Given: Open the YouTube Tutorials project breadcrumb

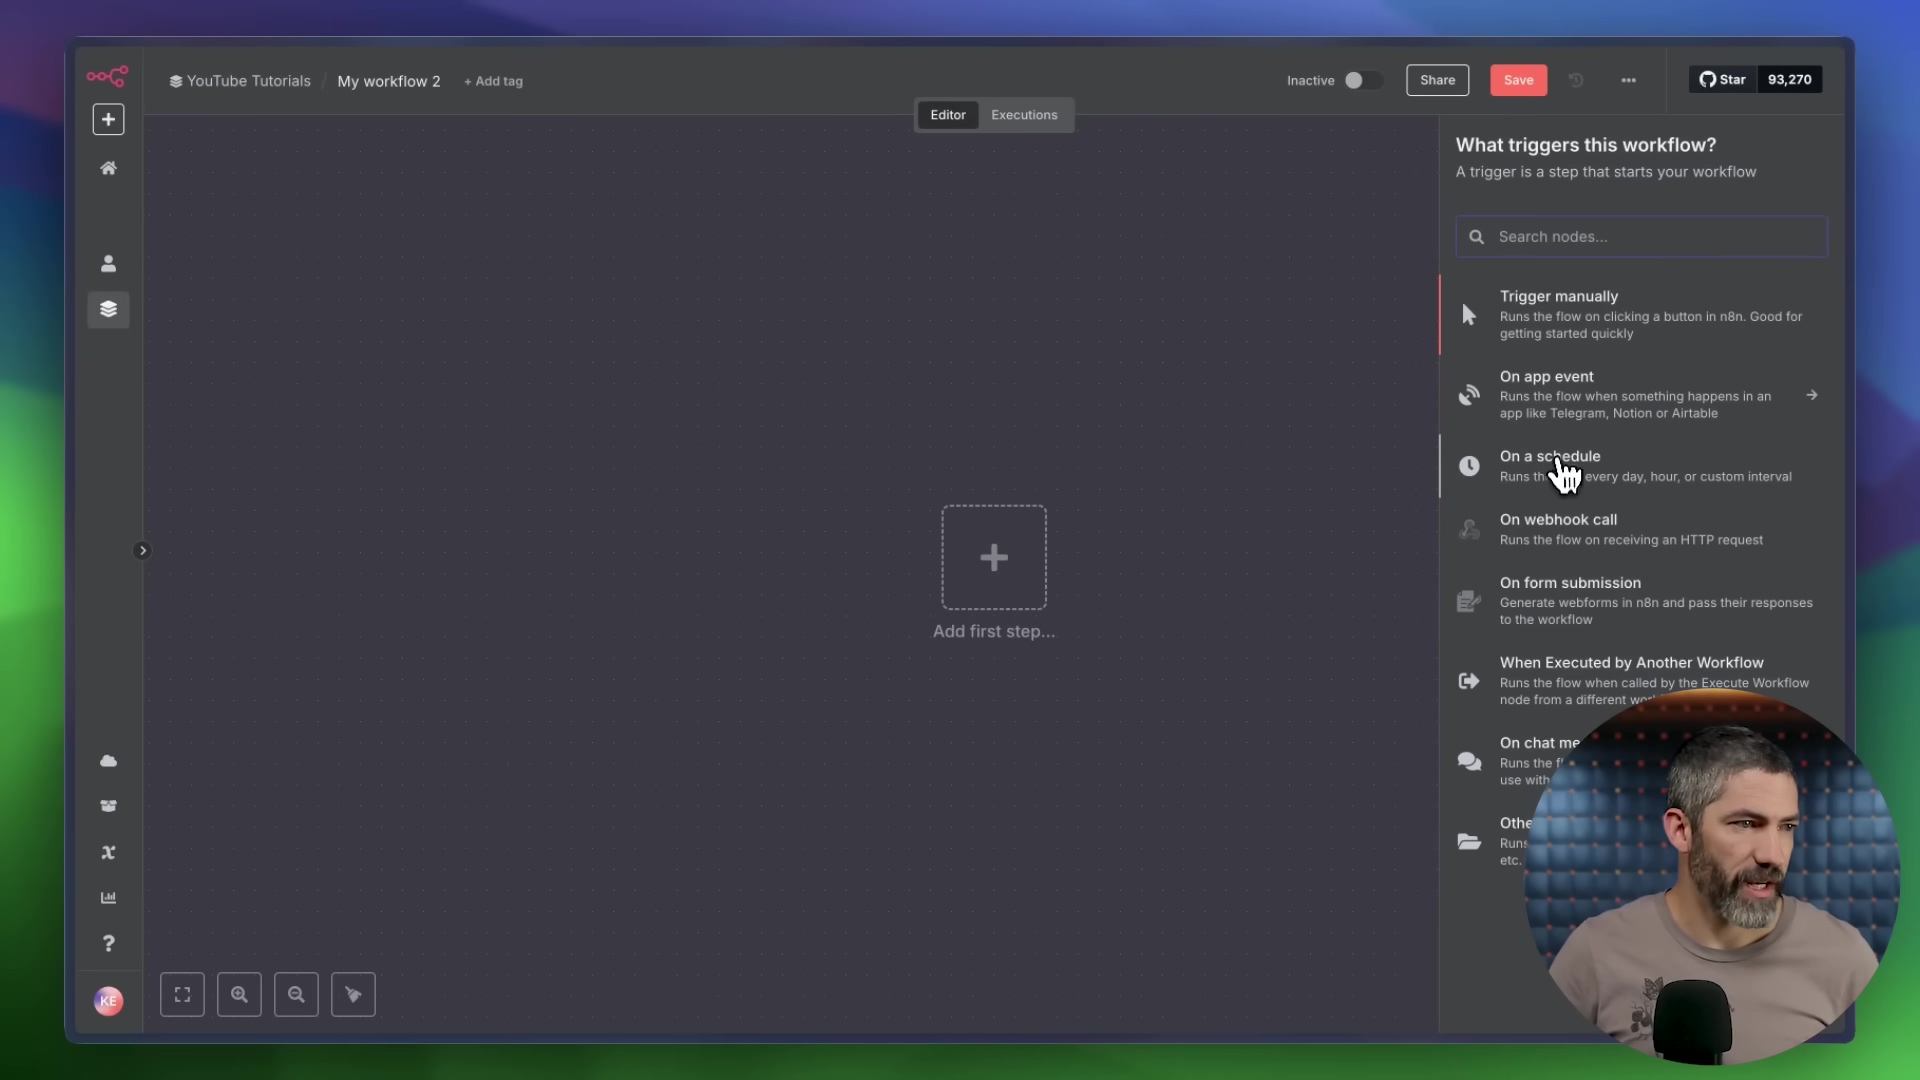Looking at the screenshot, I should pyautogui.click(x=240, y=81).
